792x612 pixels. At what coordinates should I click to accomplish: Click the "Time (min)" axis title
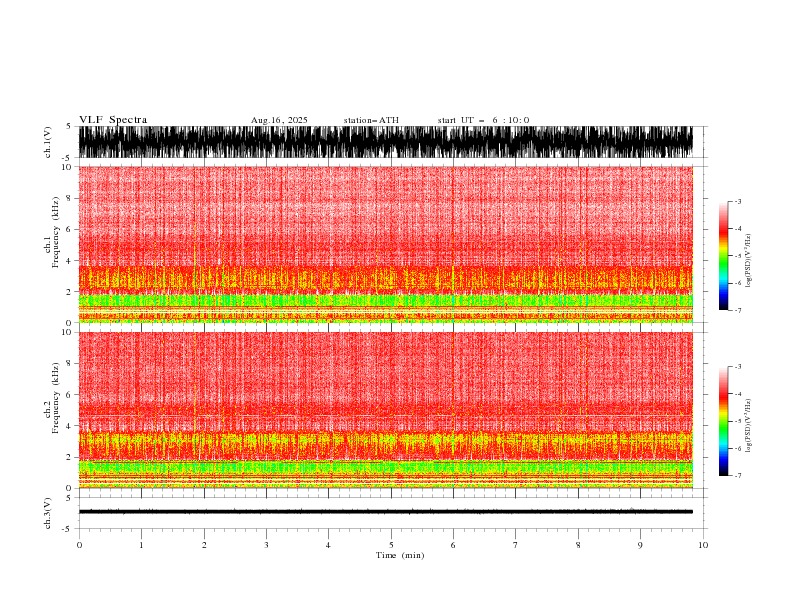point(400,555)
